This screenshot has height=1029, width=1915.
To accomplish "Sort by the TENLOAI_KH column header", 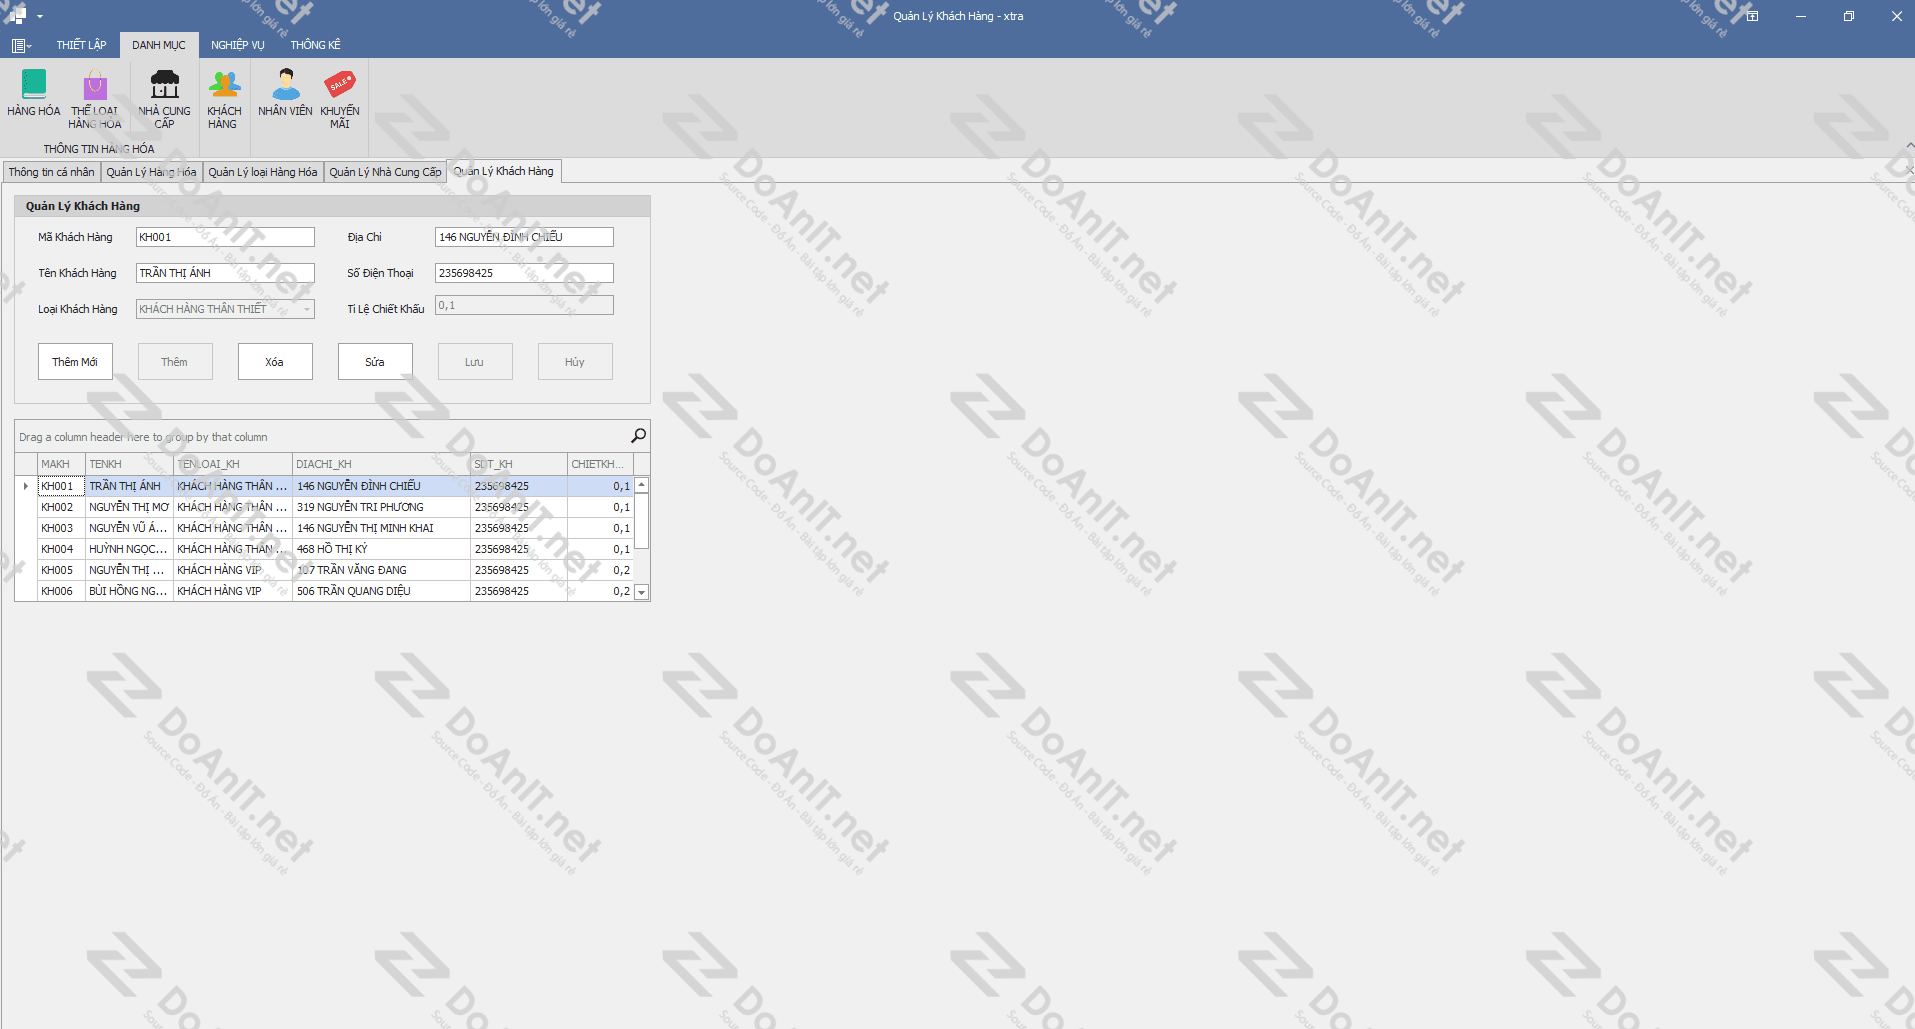I will 233,464.
